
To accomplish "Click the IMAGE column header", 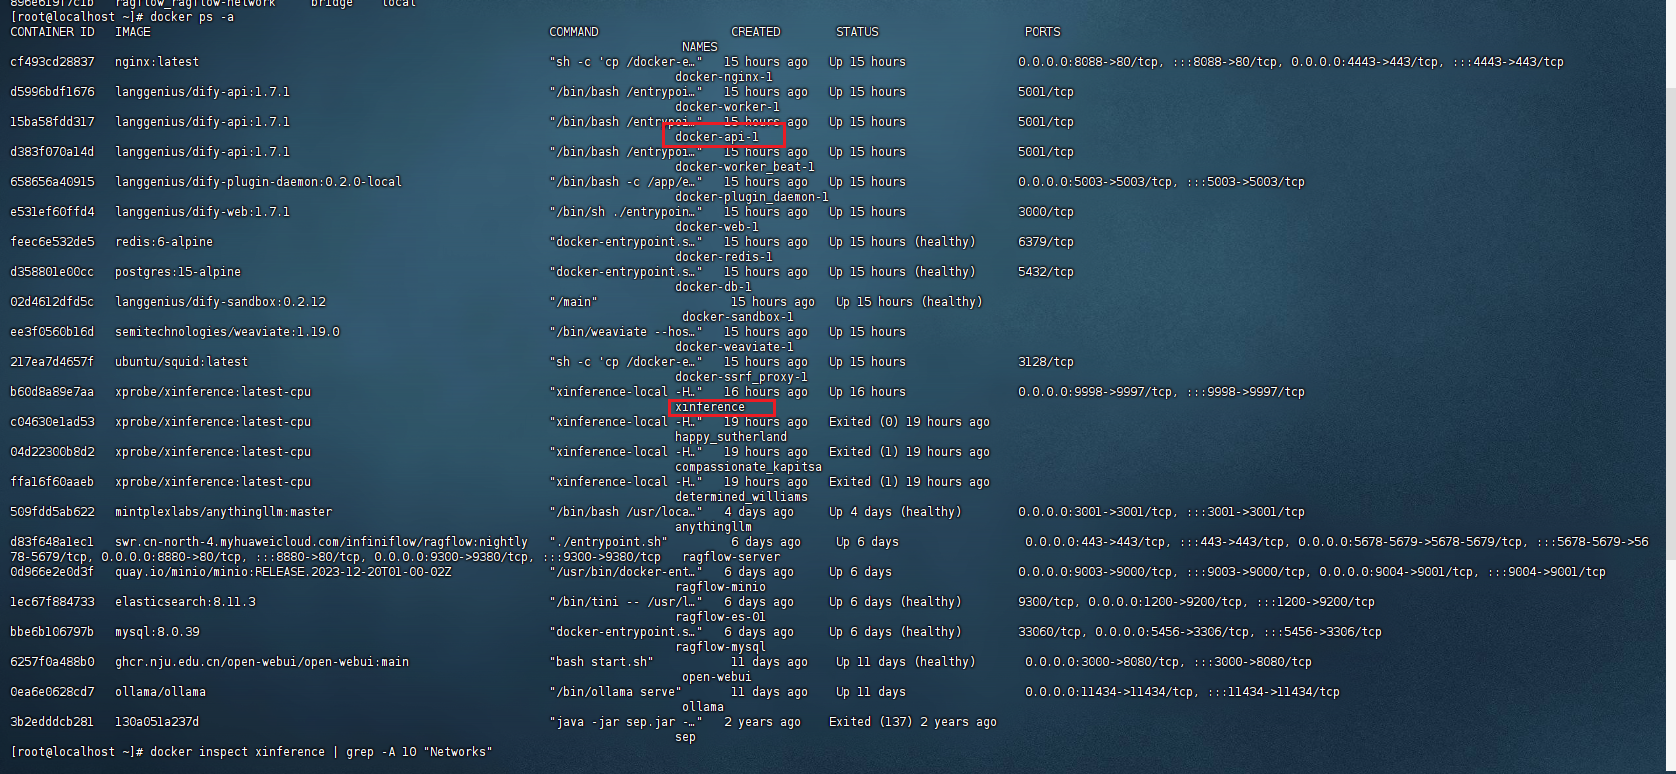I will (133, 32).
